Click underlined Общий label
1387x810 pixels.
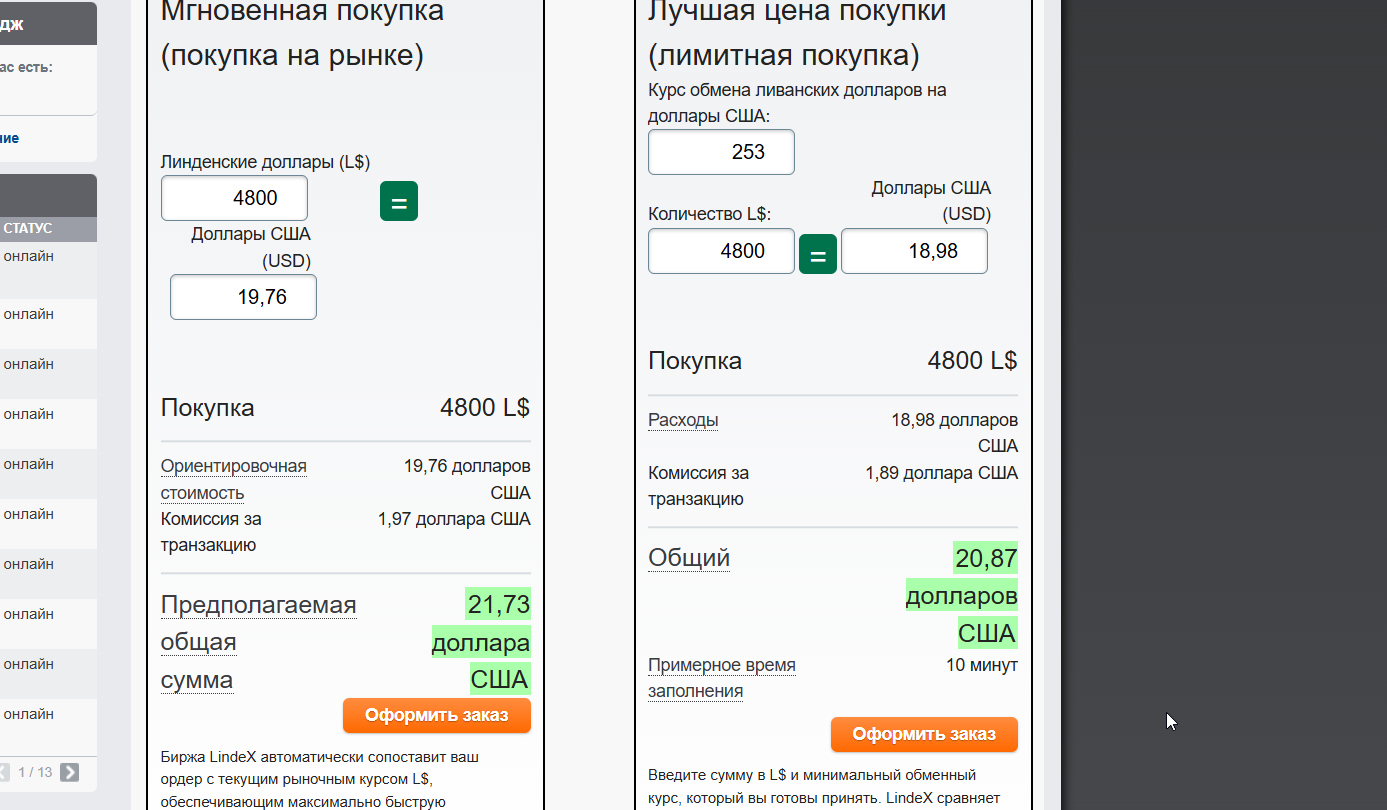tap(689, 558)
